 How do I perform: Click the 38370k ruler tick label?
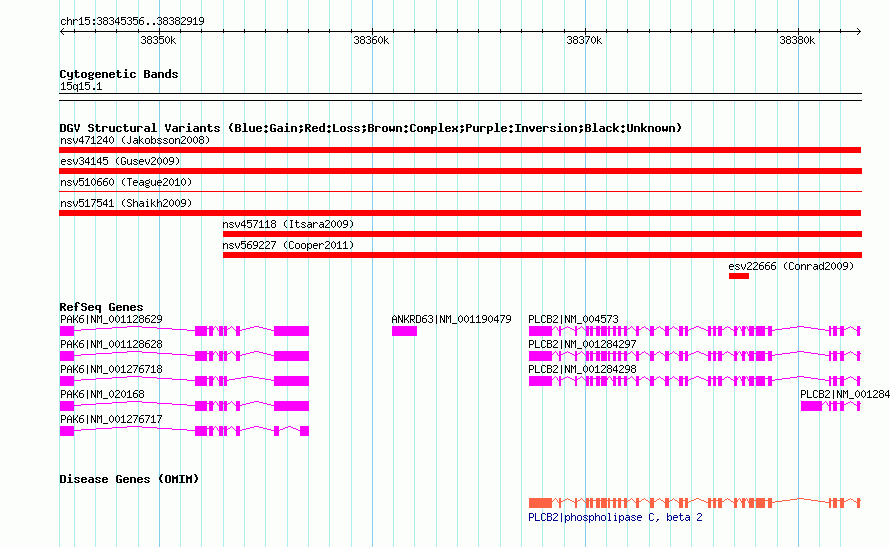point(584,40)
